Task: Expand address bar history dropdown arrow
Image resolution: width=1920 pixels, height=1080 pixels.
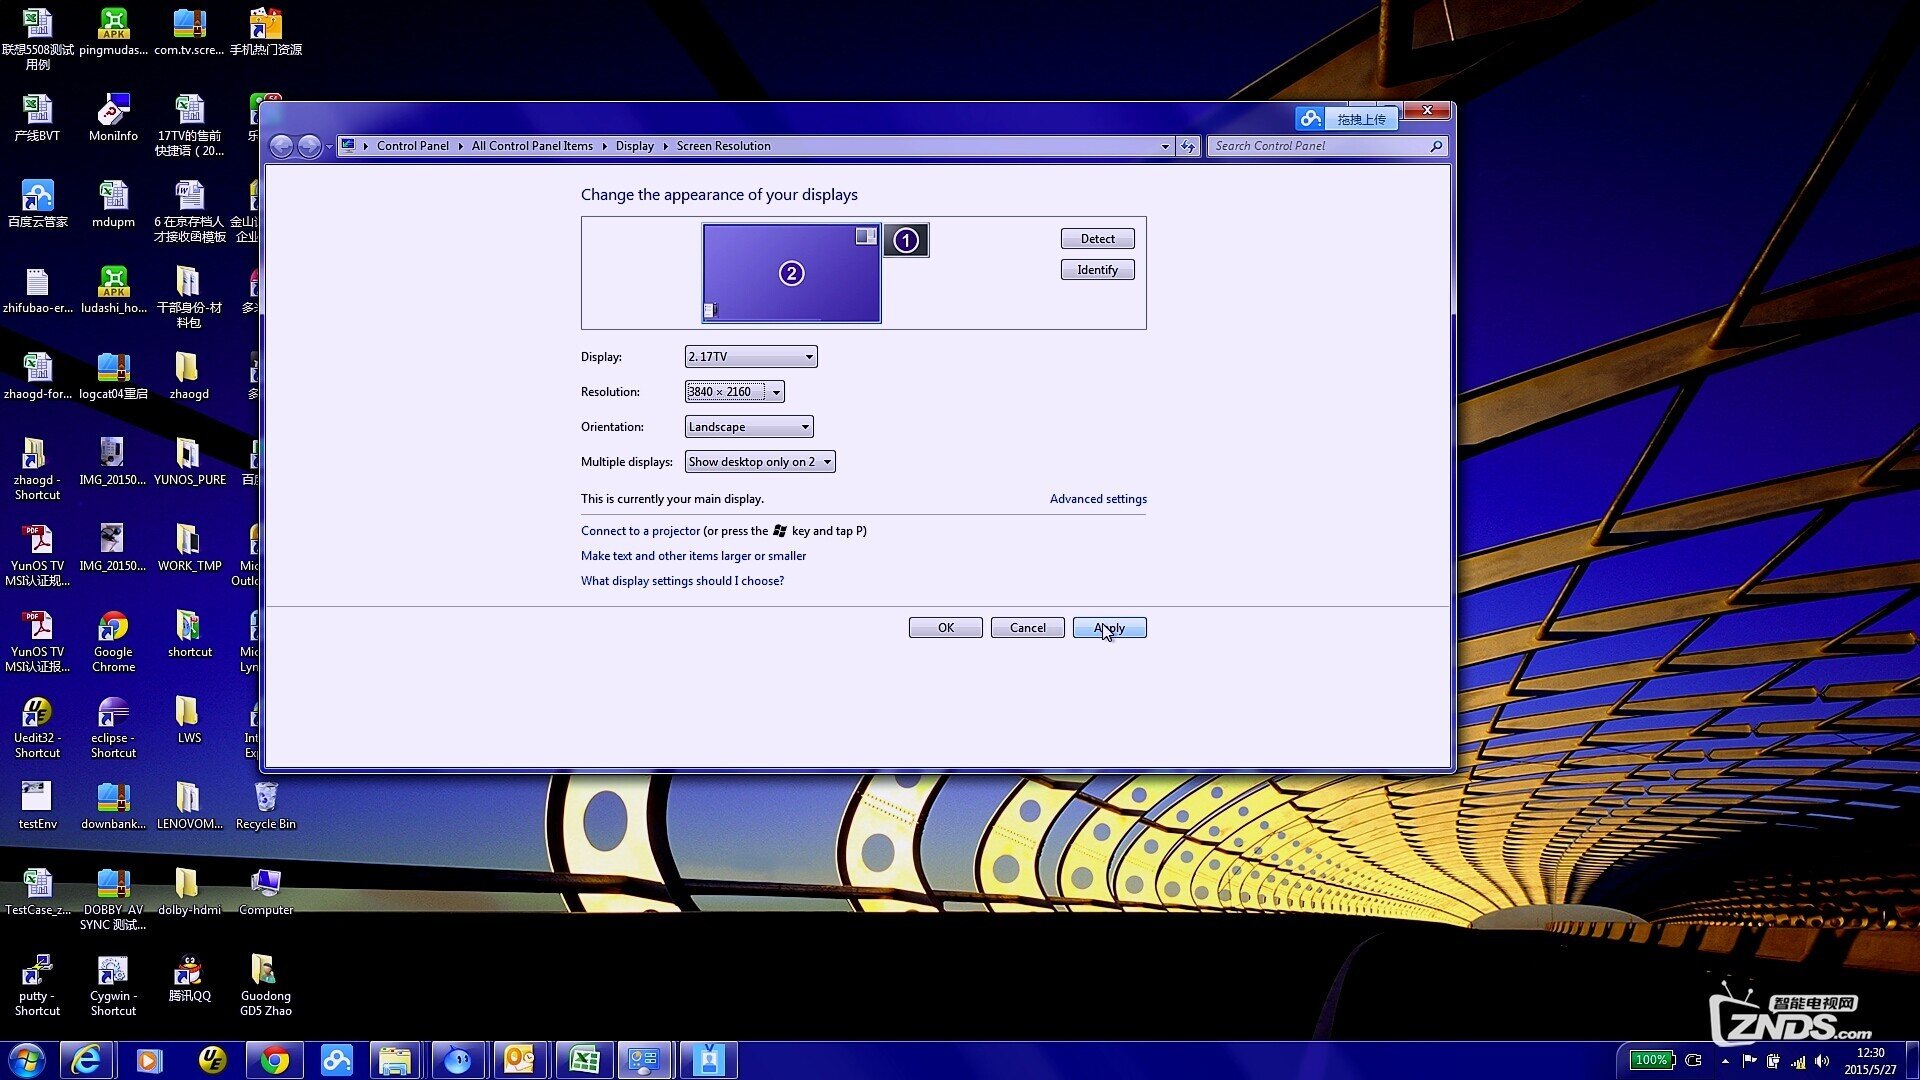Action: 1165,146
